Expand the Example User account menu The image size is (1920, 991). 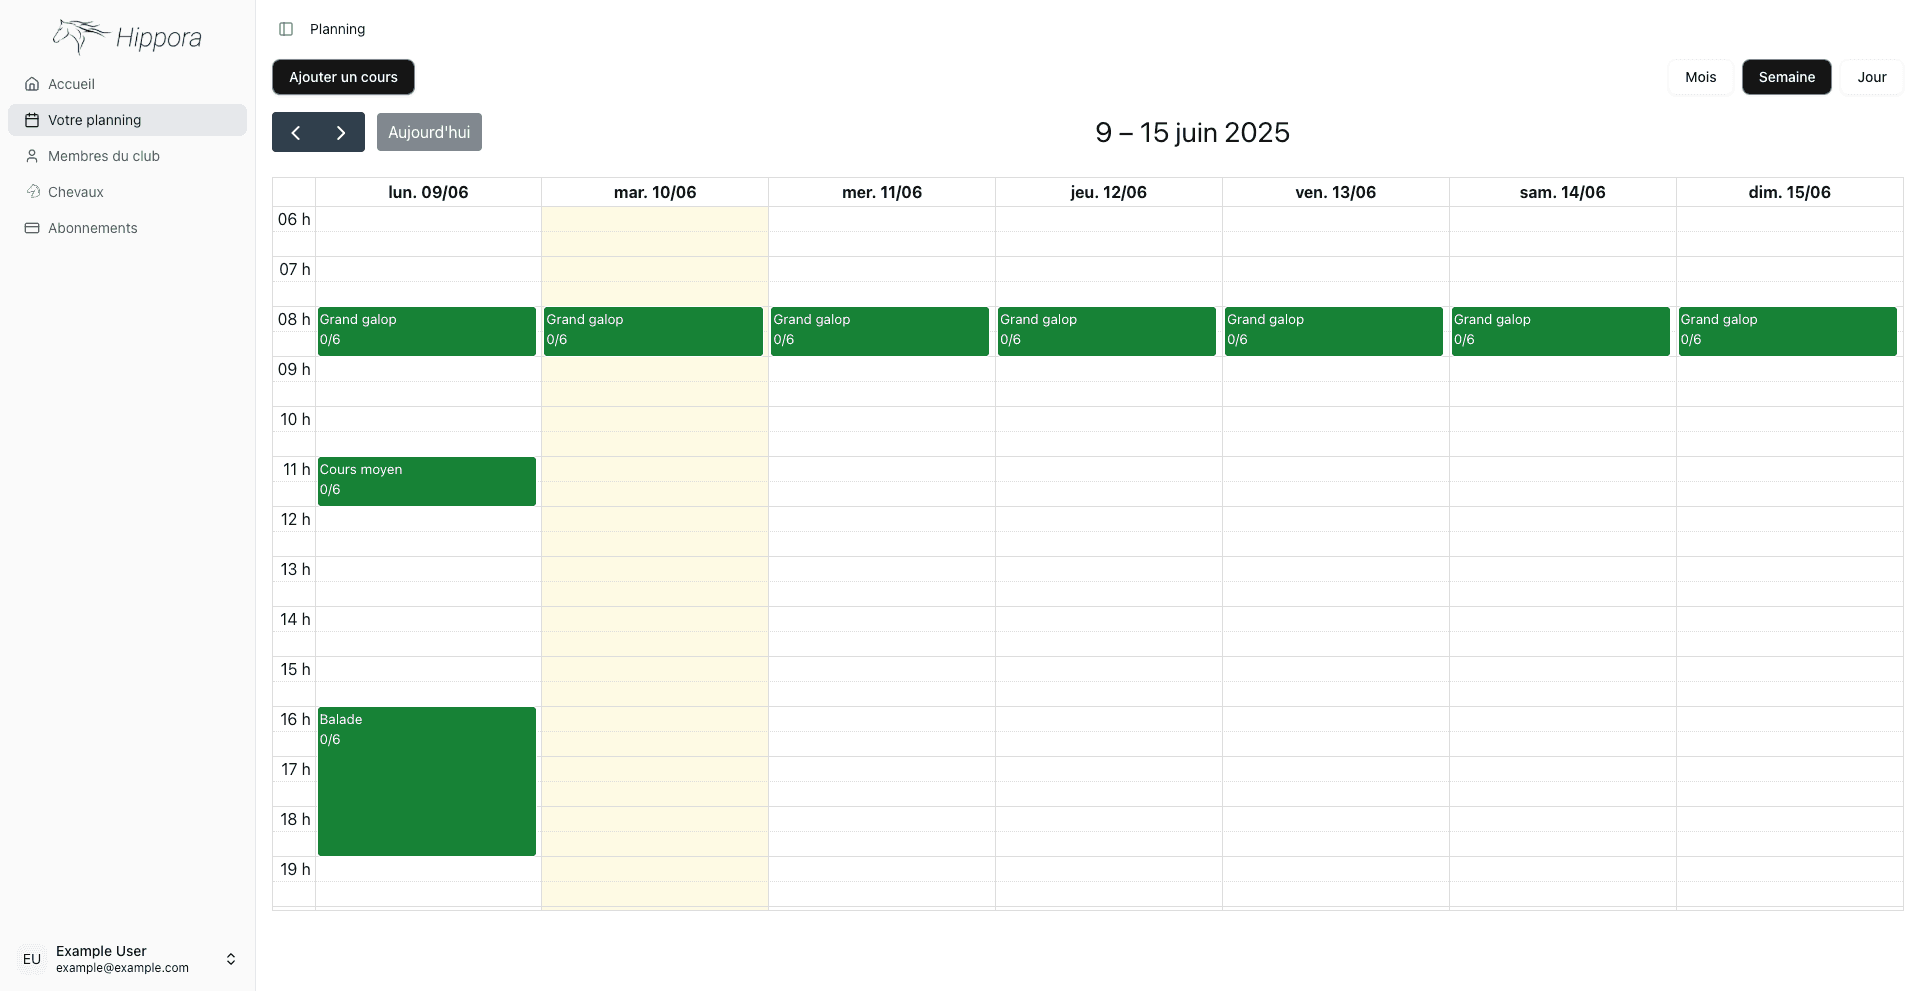click(x=231, y=959)
